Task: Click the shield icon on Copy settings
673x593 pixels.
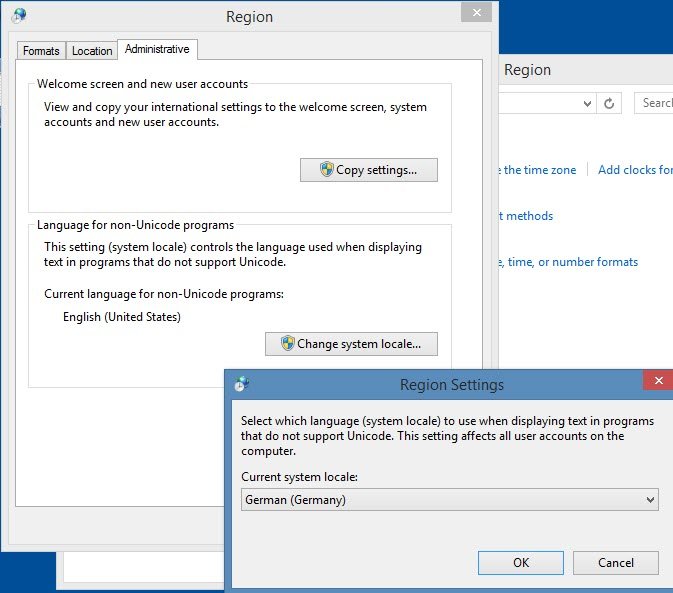Action: pyautogui.click(x=327, y=169)
